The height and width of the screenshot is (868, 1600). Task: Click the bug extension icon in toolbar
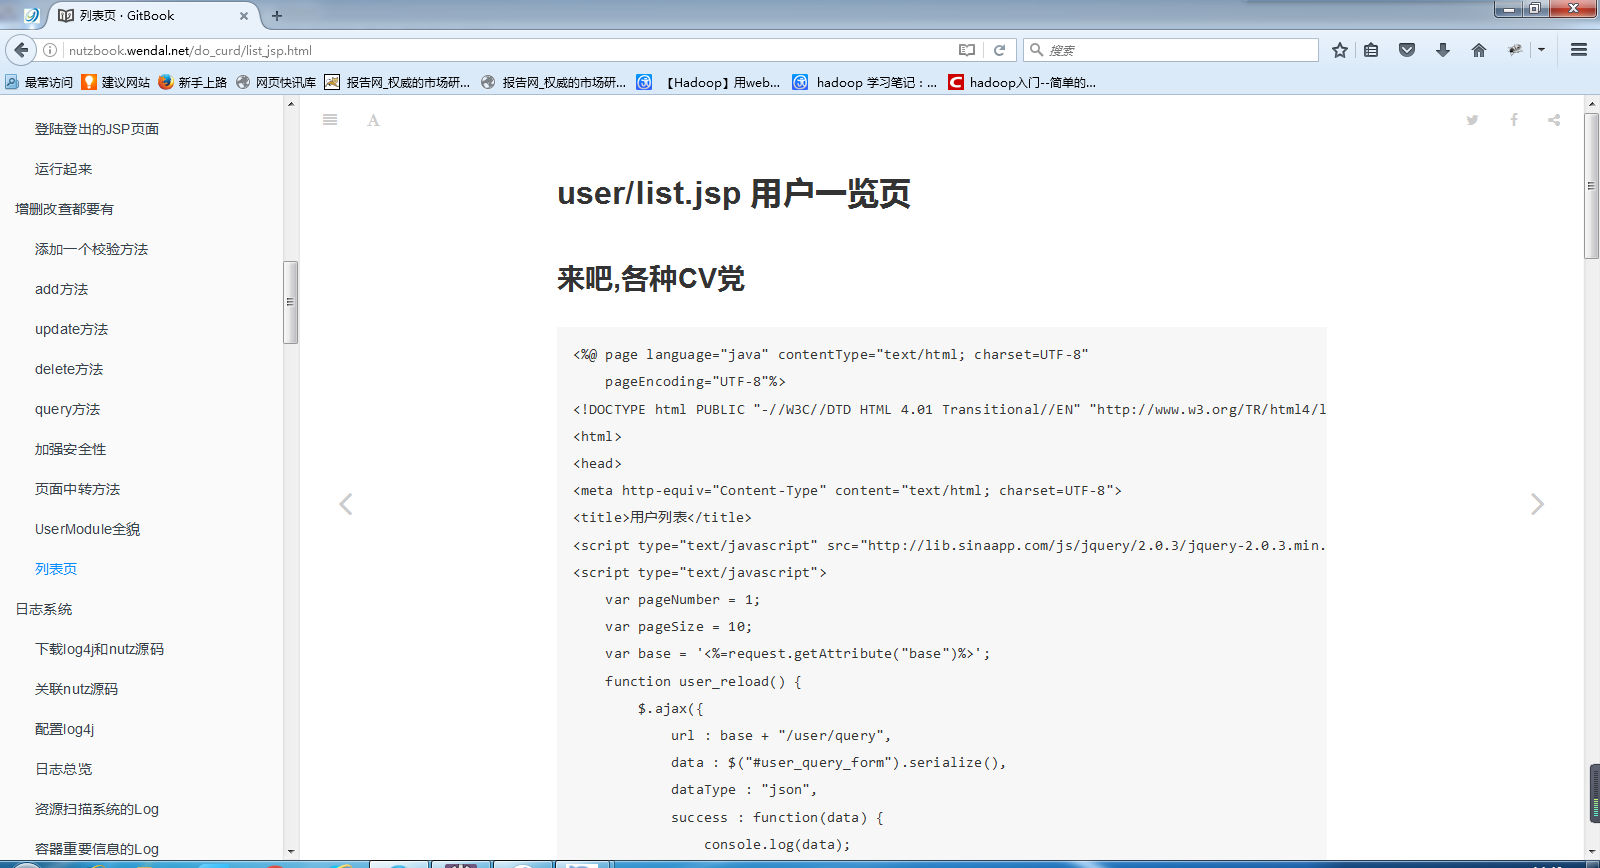point(1515,50)
